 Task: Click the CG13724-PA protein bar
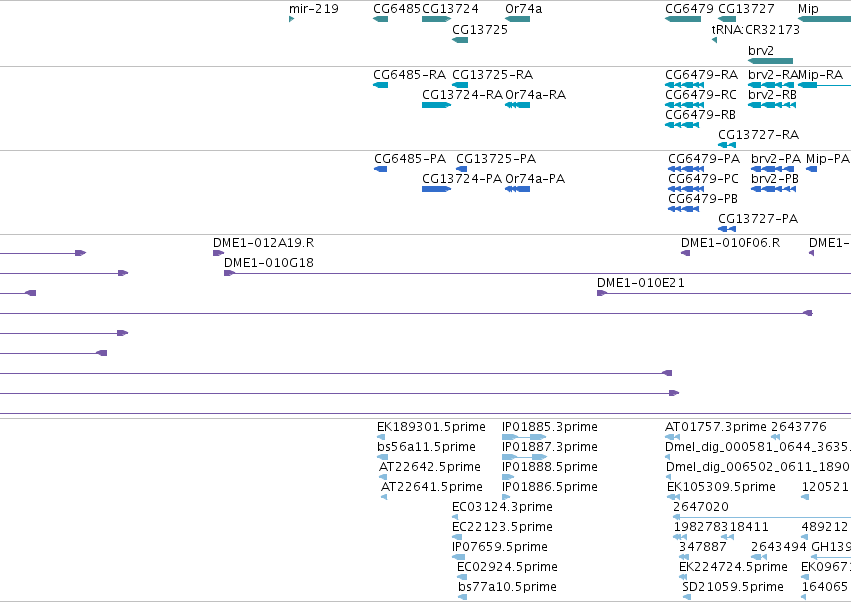click(x=436, y=189)
